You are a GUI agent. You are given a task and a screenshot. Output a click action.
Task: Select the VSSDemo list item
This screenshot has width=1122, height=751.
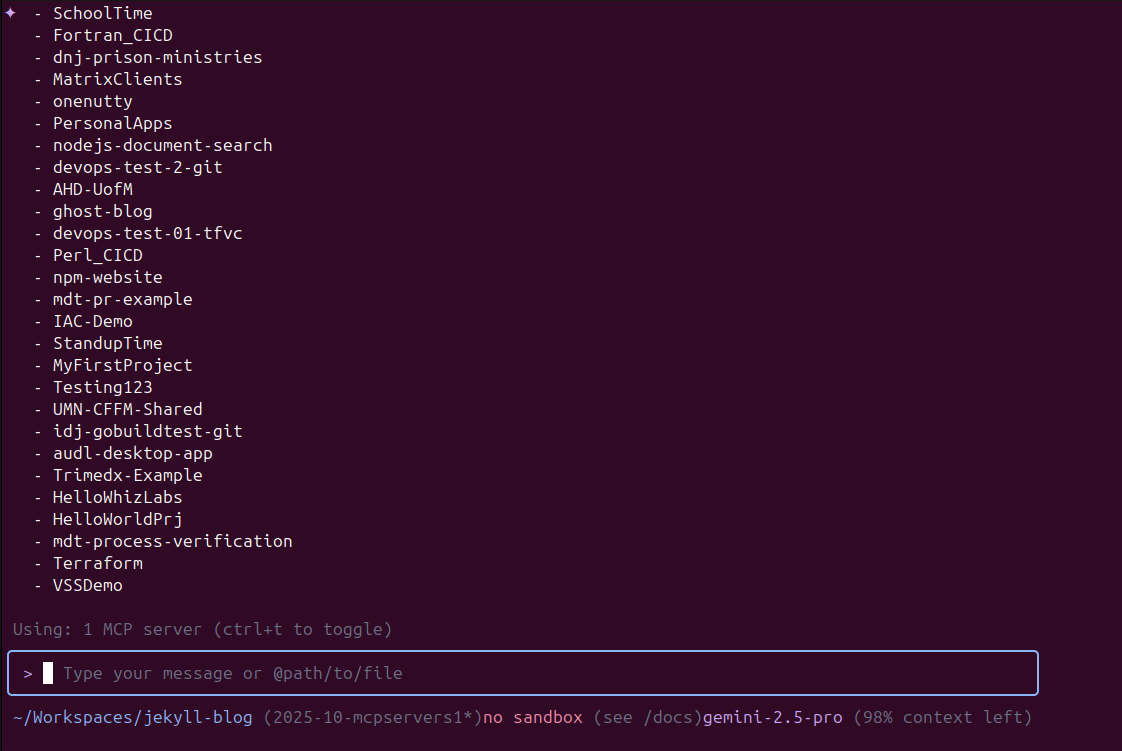pos(87,585)
